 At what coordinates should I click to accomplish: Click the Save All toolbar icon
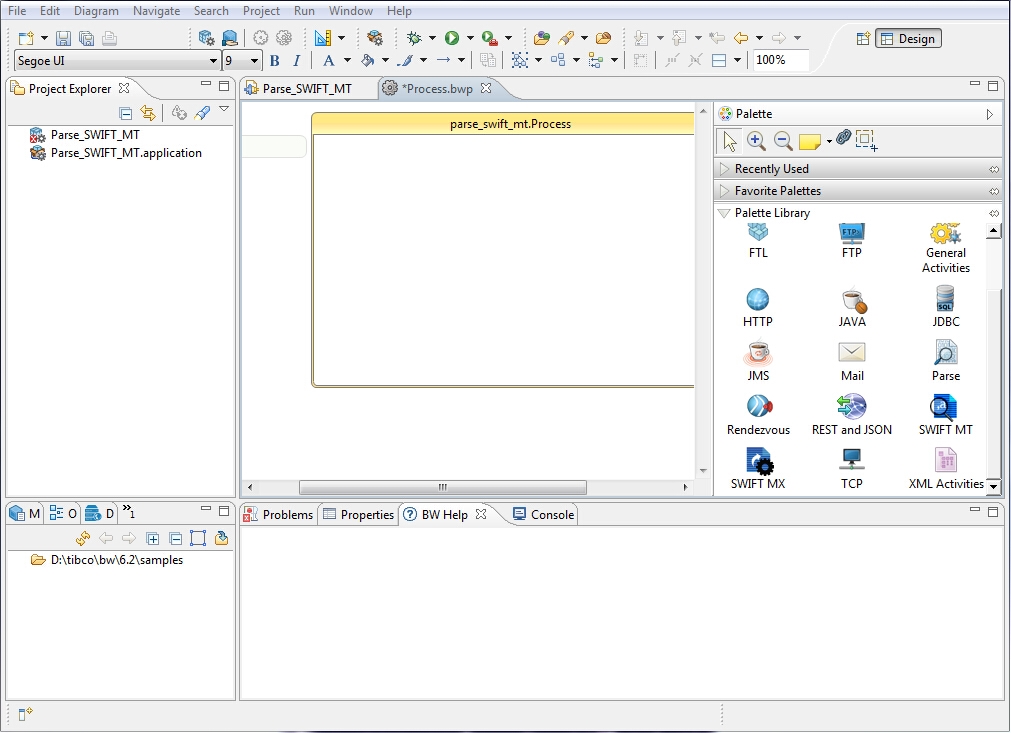pos(86,38)
